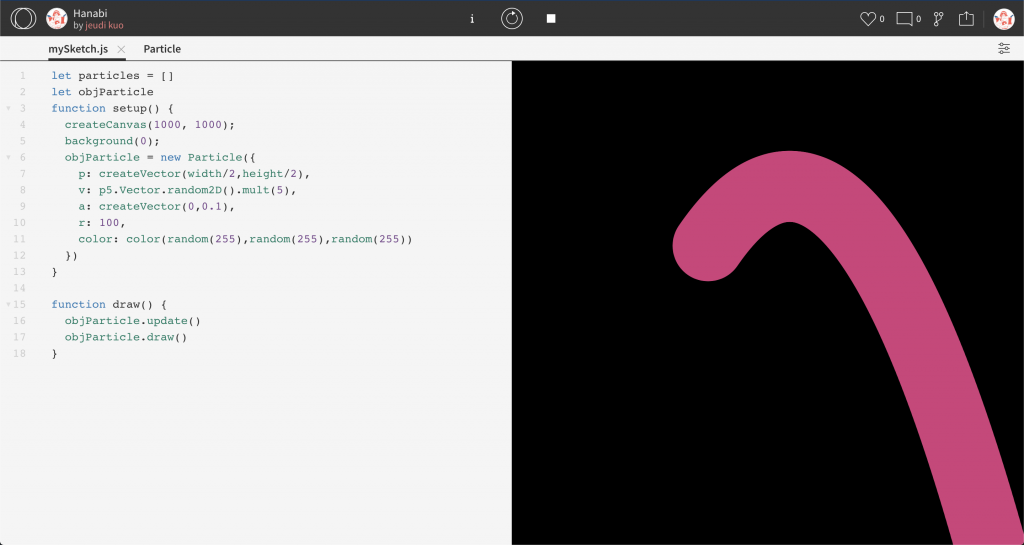
Task: Open the user account avatar menu
Action: [x=1004, y=19]
